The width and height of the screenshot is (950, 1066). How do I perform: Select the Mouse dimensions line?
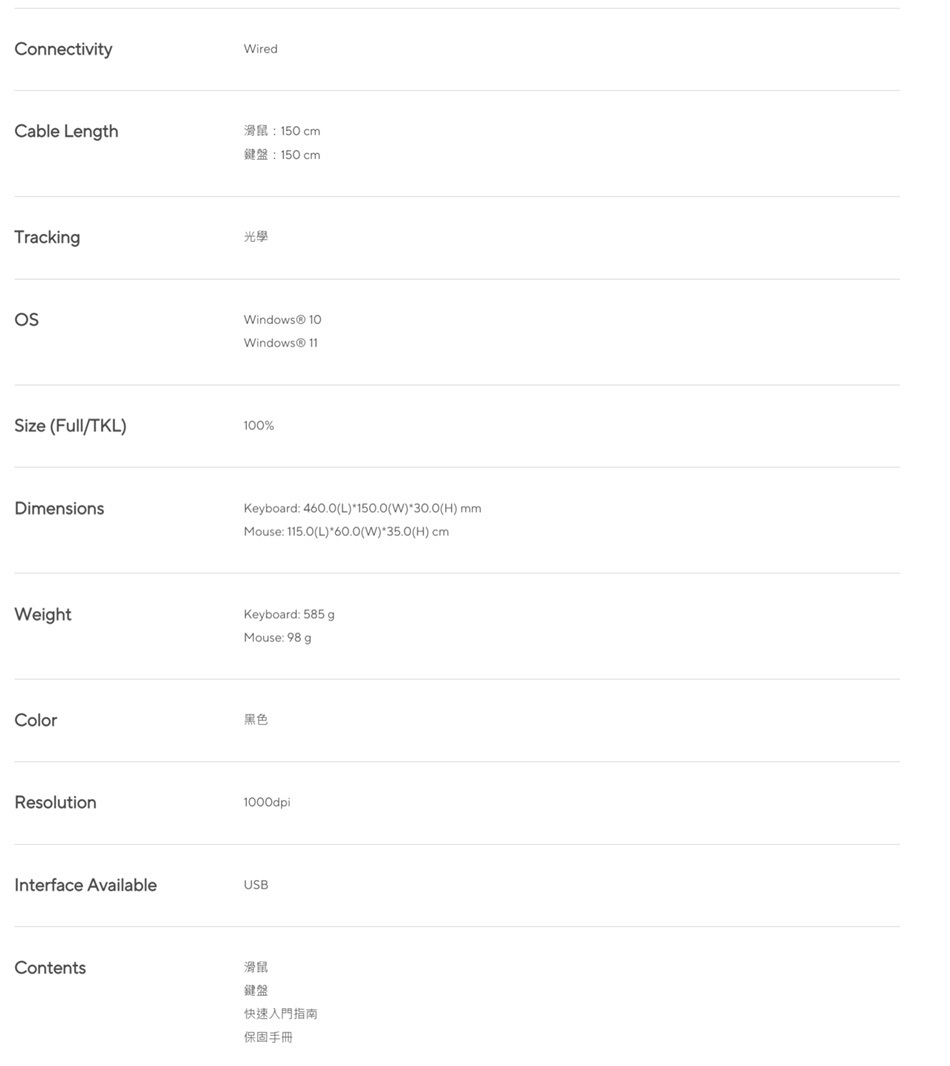tap(346, 532)
